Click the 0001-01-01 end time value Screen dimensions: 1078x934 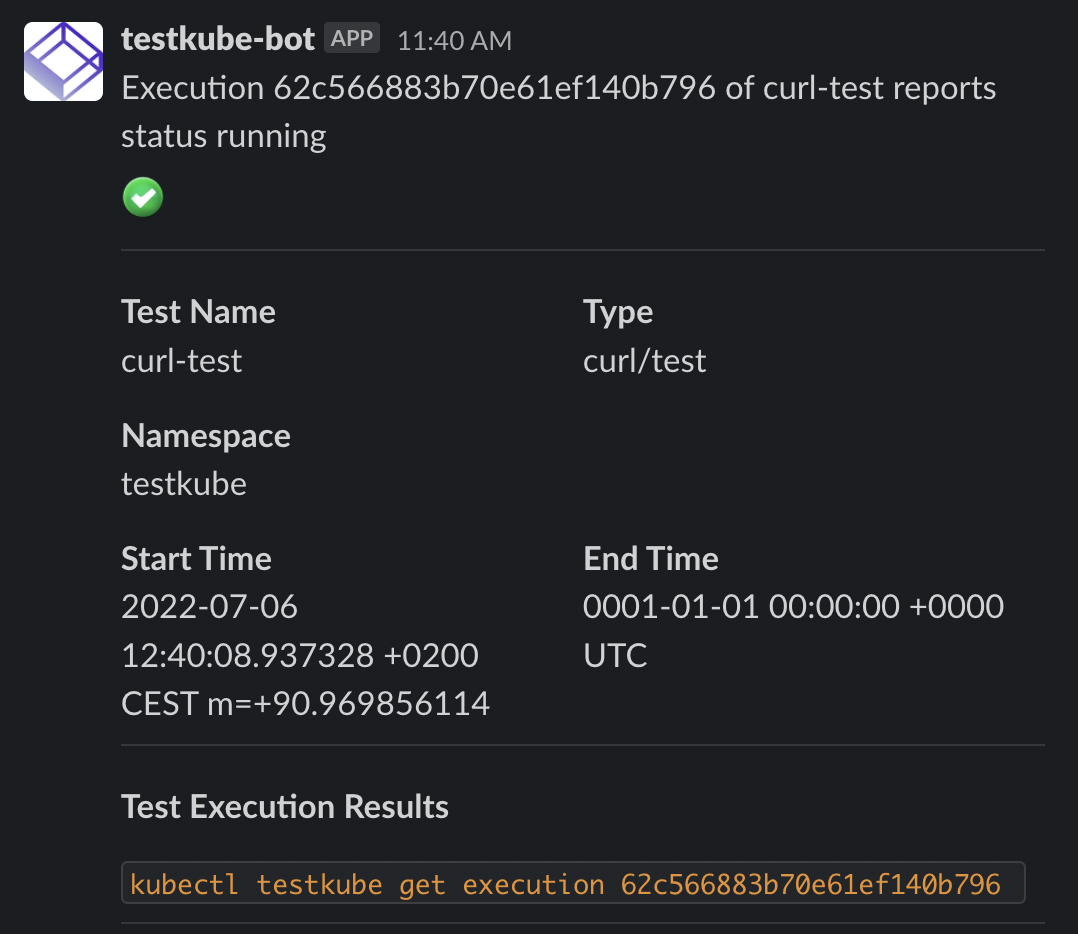coord(793,631)
